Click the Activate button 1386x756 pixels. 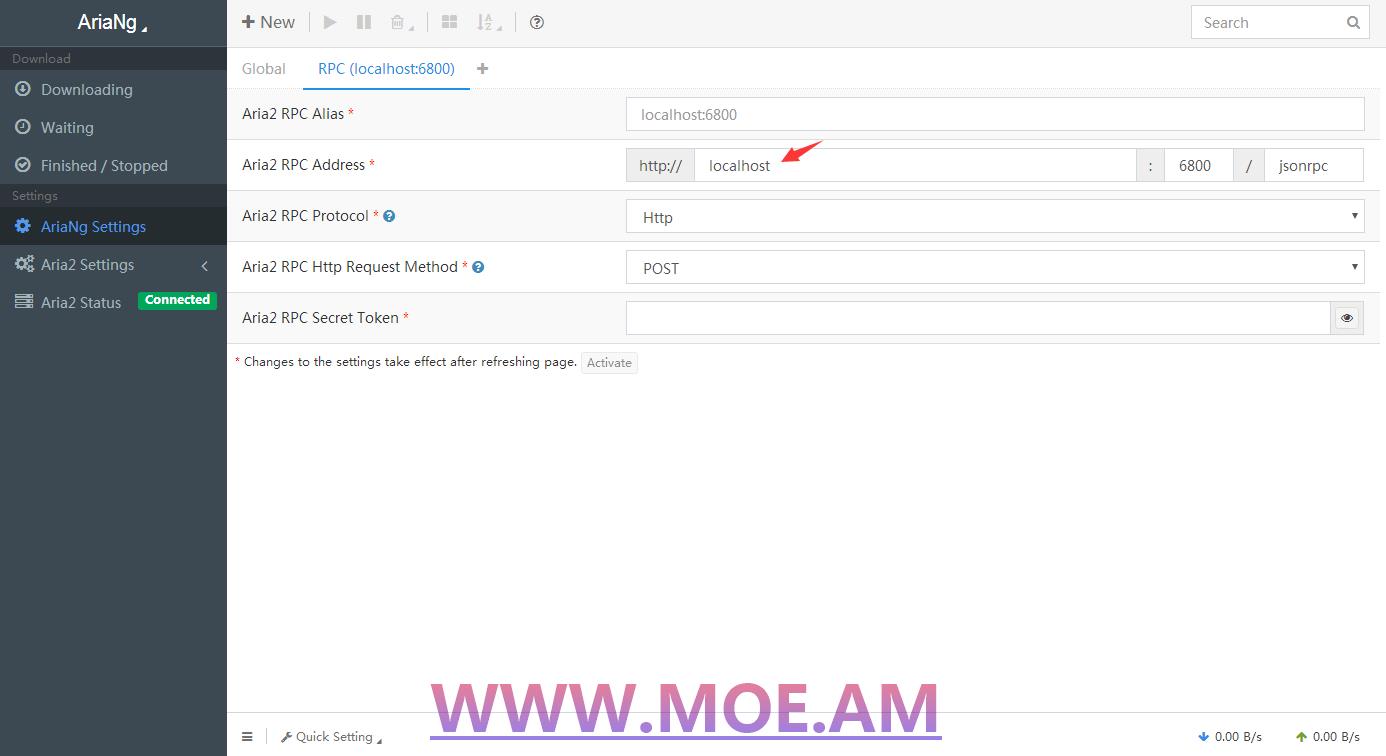[609, 363]
